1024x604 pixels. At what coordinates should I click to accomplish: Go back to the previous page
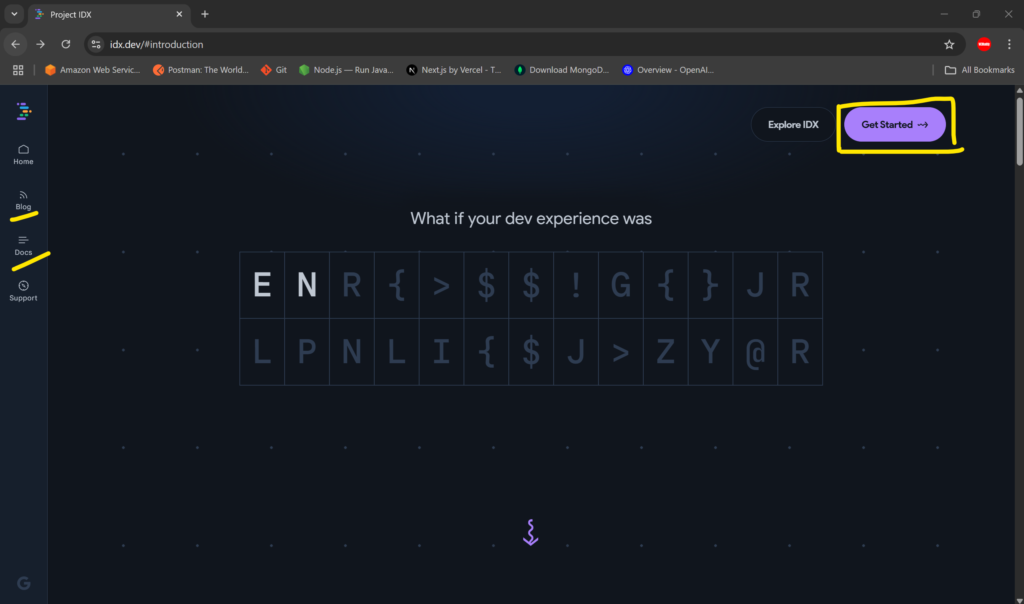point(15,44)
